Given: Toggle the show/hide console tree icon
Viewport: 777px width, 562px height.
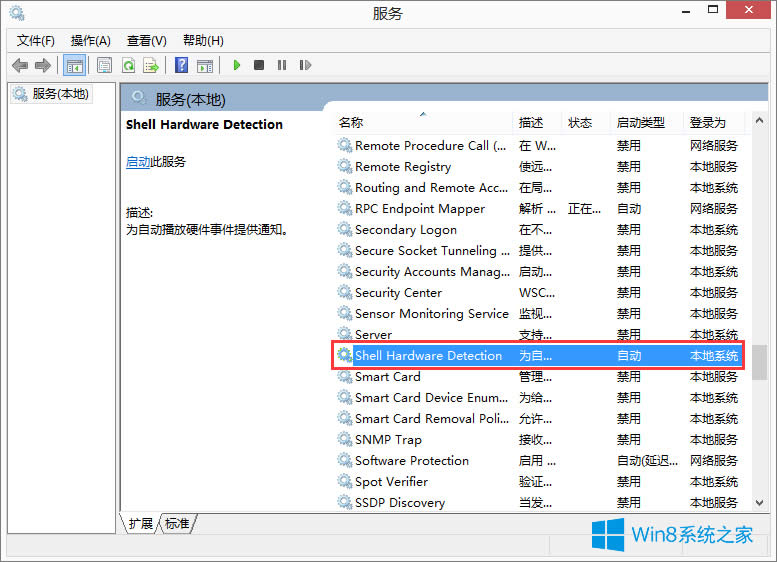Looking at the screenshot, I should pos(75,65).
